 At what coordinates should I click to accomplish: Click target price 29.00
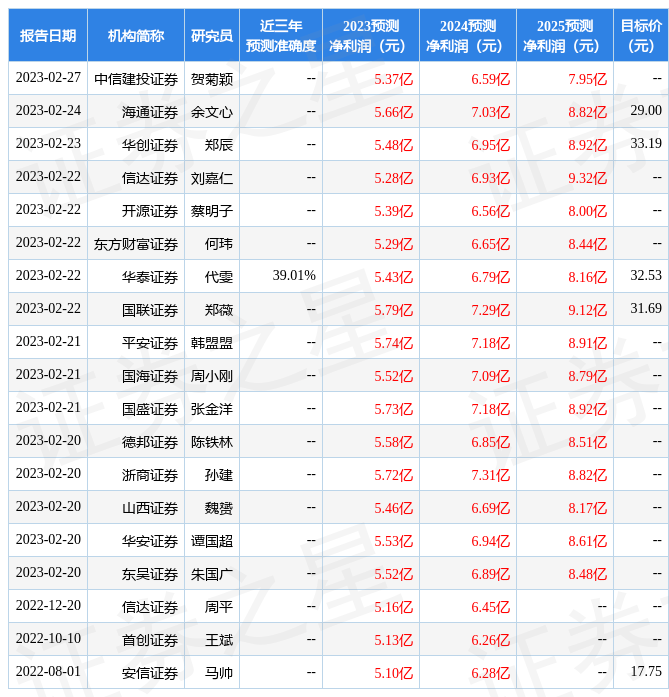tap(646, 110)
